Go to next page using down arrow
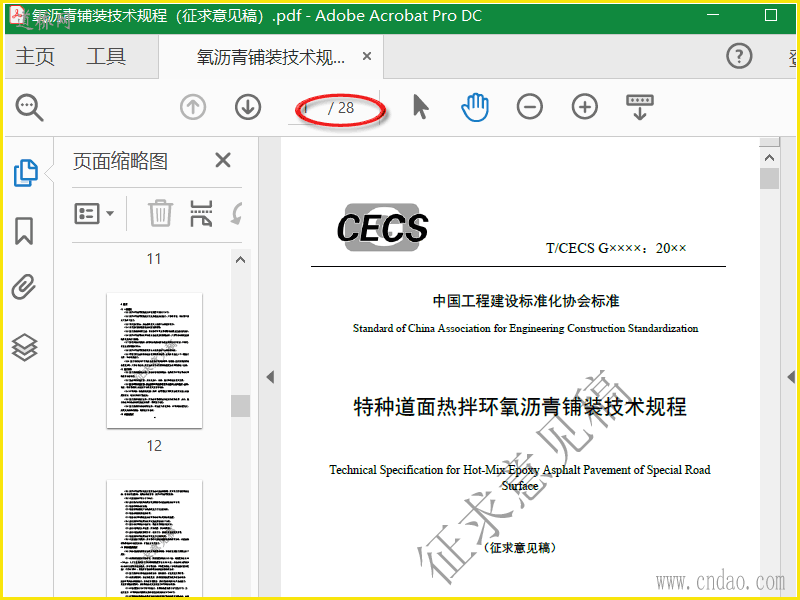800x600 pixels. click(x=248, y=107)
